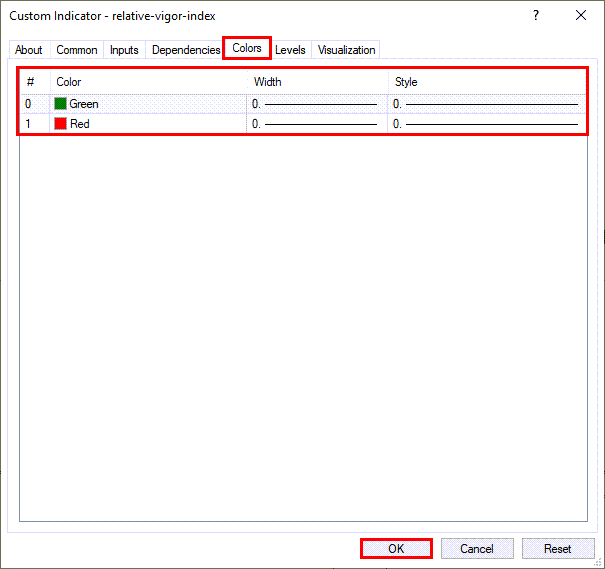
Task: Click the Colors tab
Action: coord(247,48)
